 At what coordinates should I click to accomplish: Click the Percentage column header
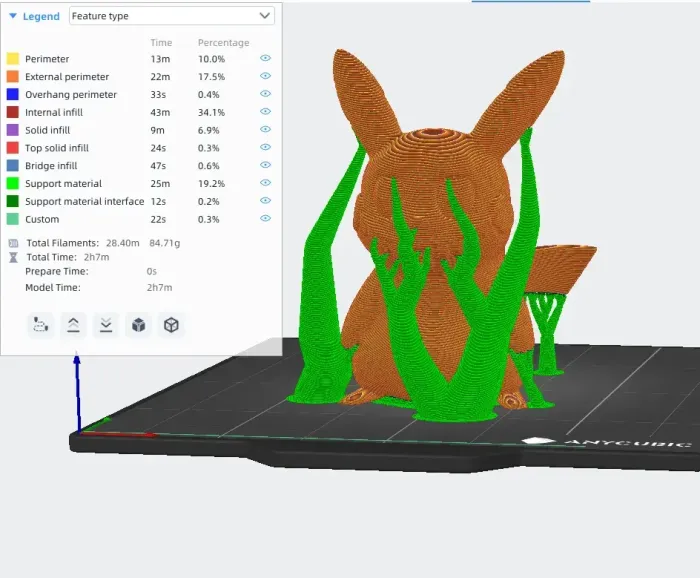pyautogui.click(x=224, y=43)
